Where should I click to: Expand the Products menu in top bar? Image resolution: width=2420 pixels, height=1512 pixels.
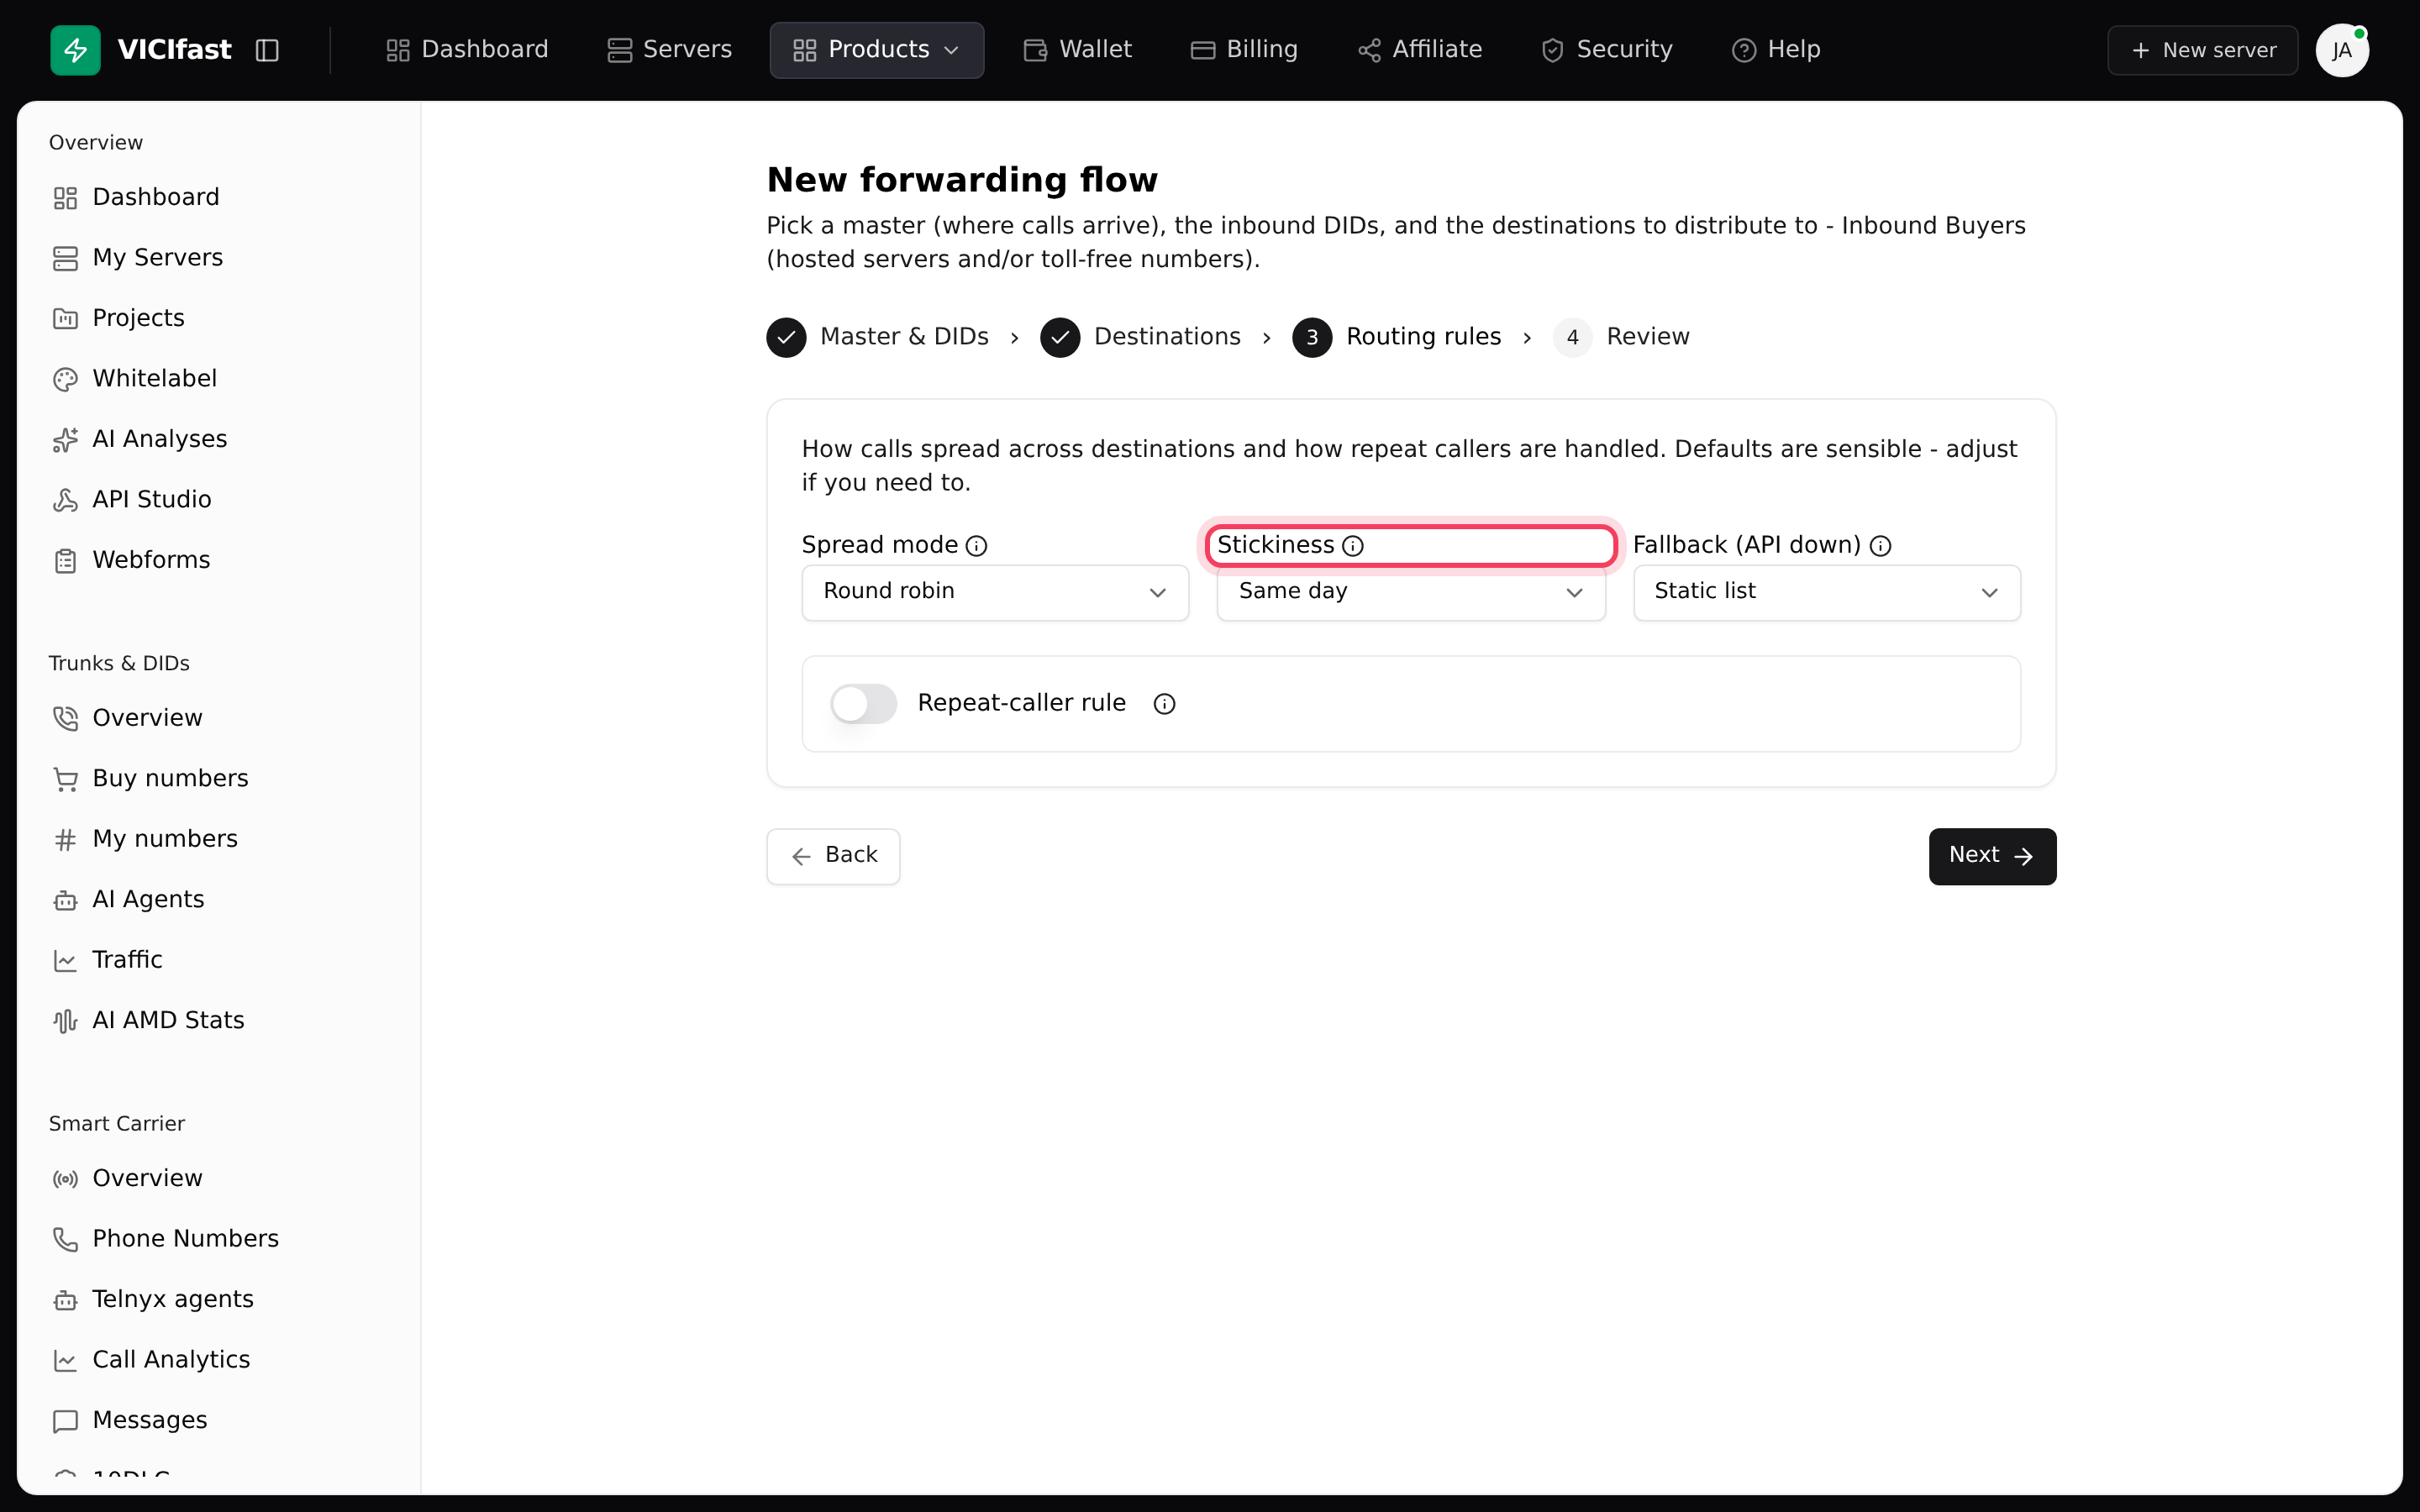coord(876,50)
